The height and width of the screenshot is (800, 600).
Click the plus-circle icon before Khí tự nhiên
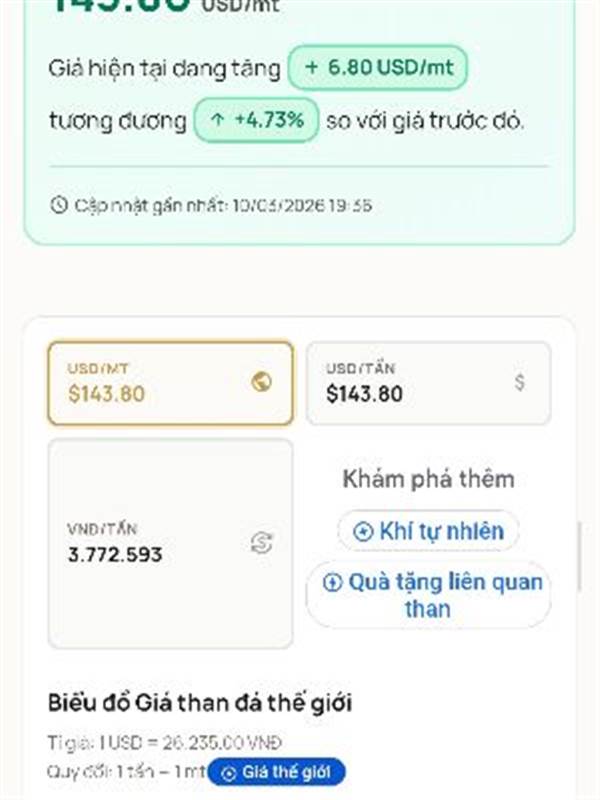tap(363, 531)
